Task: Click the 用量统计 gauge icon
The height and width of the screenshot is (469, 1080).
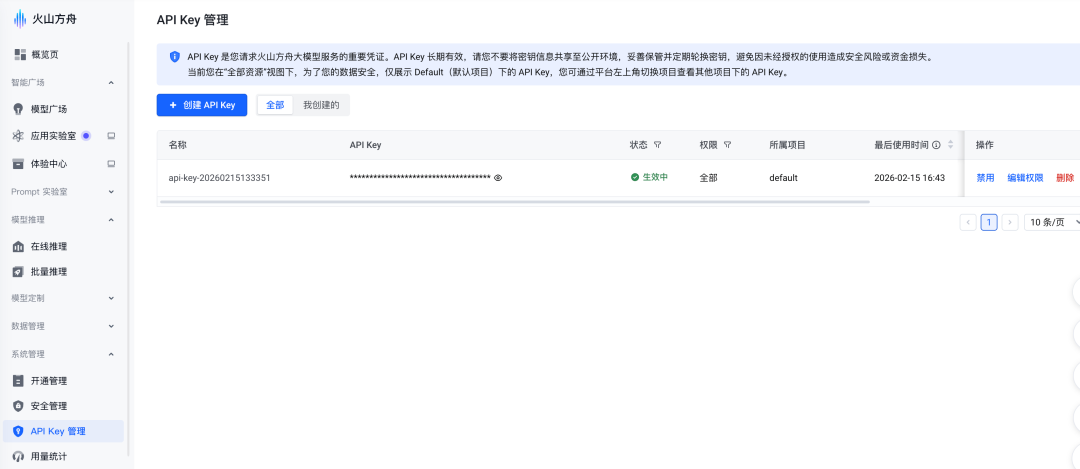Action: tap(19, 456)
